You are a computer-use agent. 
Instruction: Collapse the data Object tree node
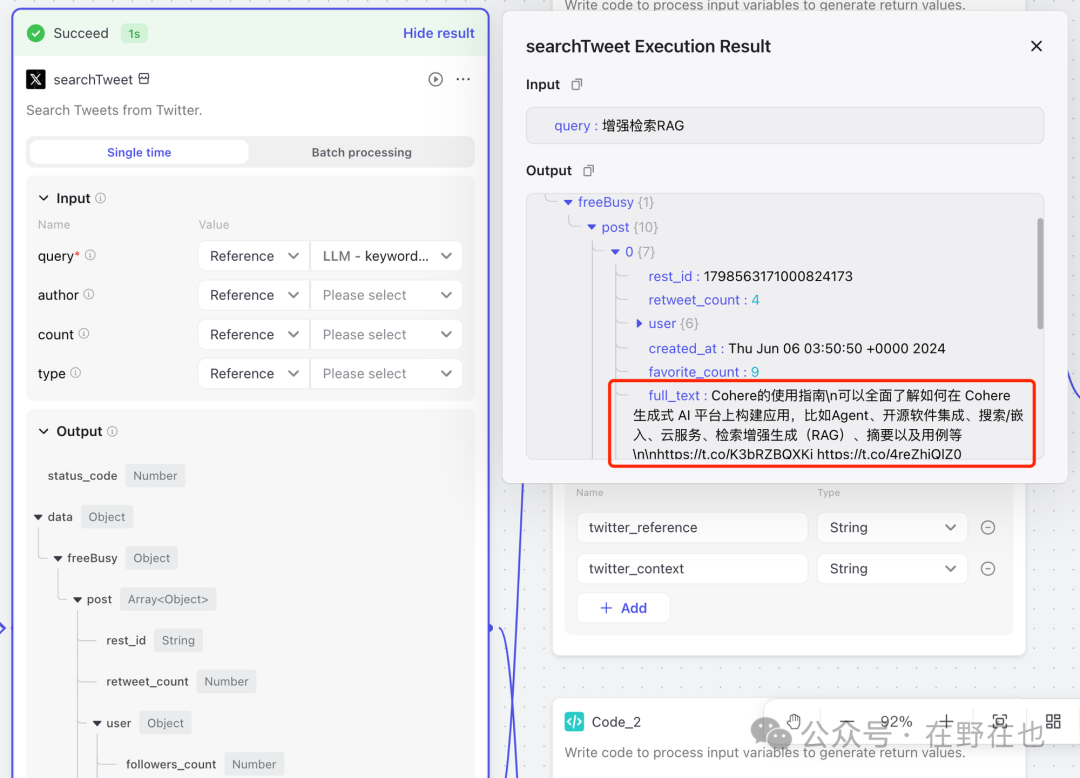39,517
